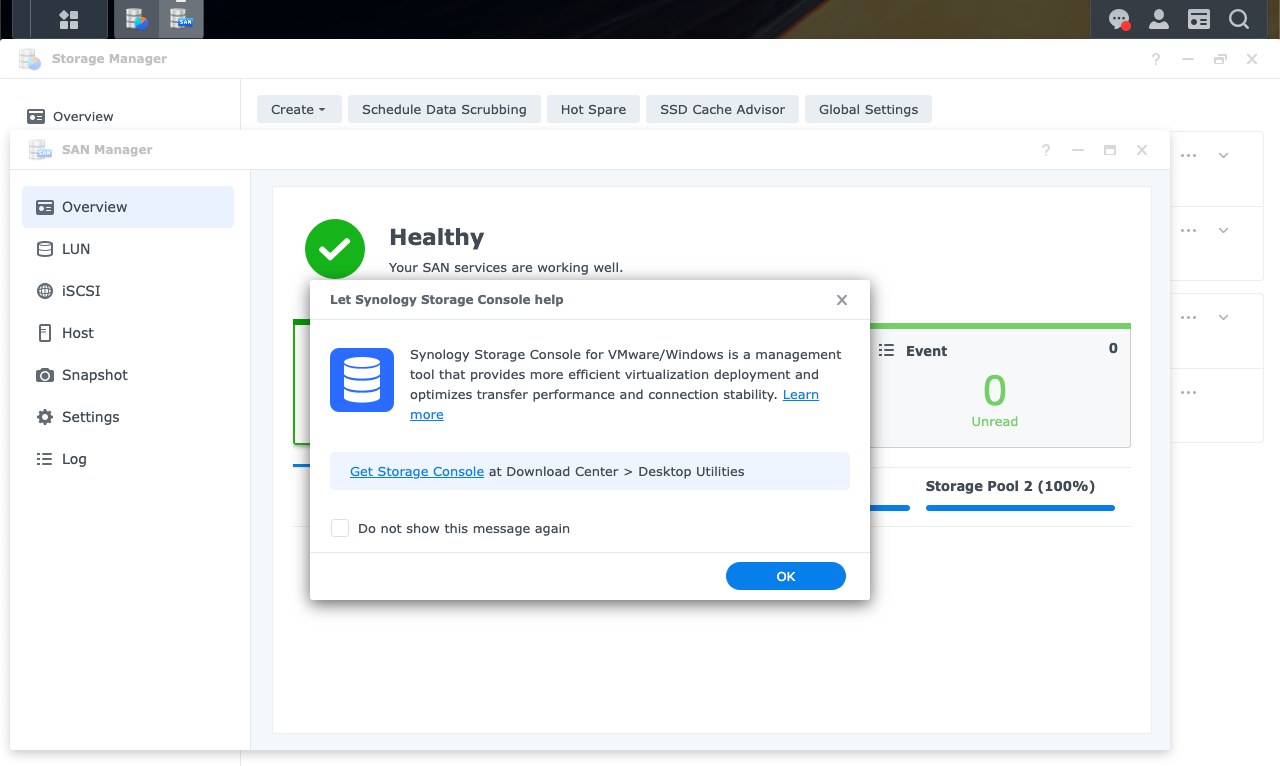Open user account options icon

pos(1159,19)
